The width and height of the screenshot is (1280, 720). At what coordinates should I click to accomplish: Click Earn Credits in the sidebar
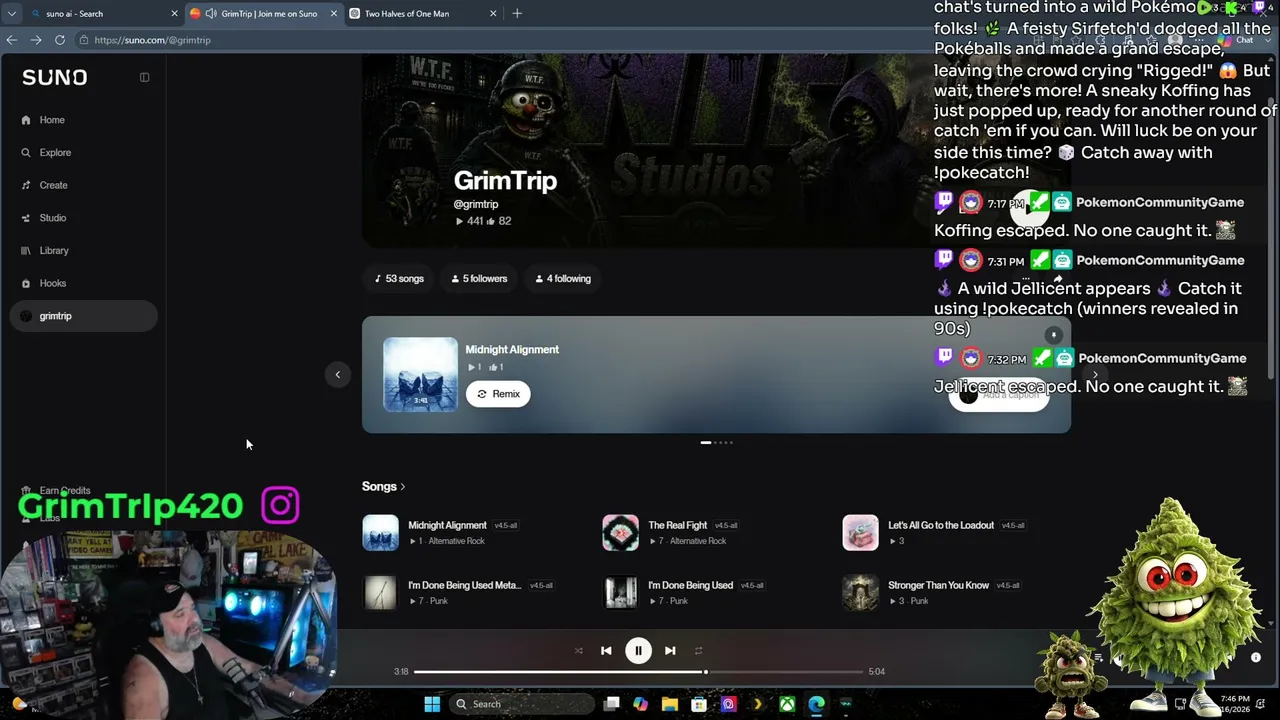point(64,491)
